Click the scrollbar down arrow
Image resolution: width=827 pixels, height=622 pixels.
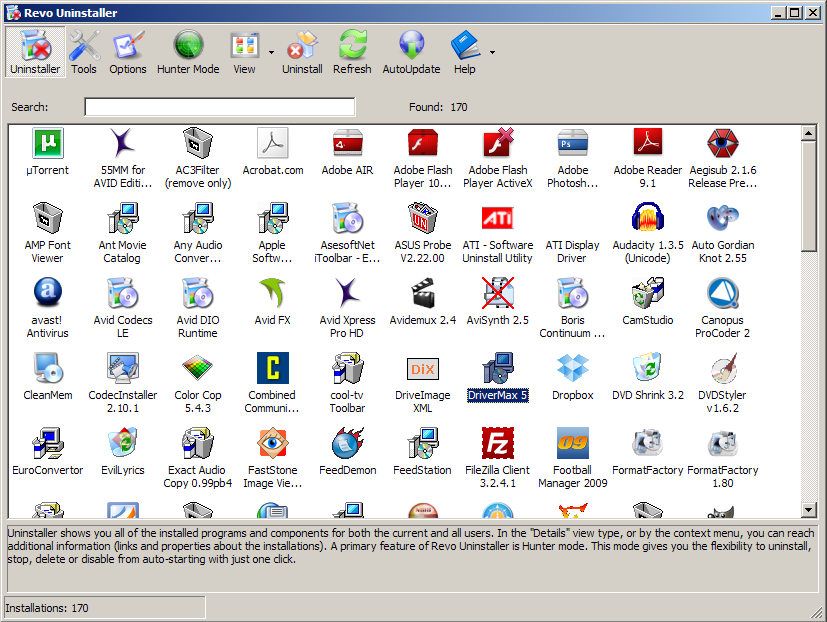click(809, 510)
